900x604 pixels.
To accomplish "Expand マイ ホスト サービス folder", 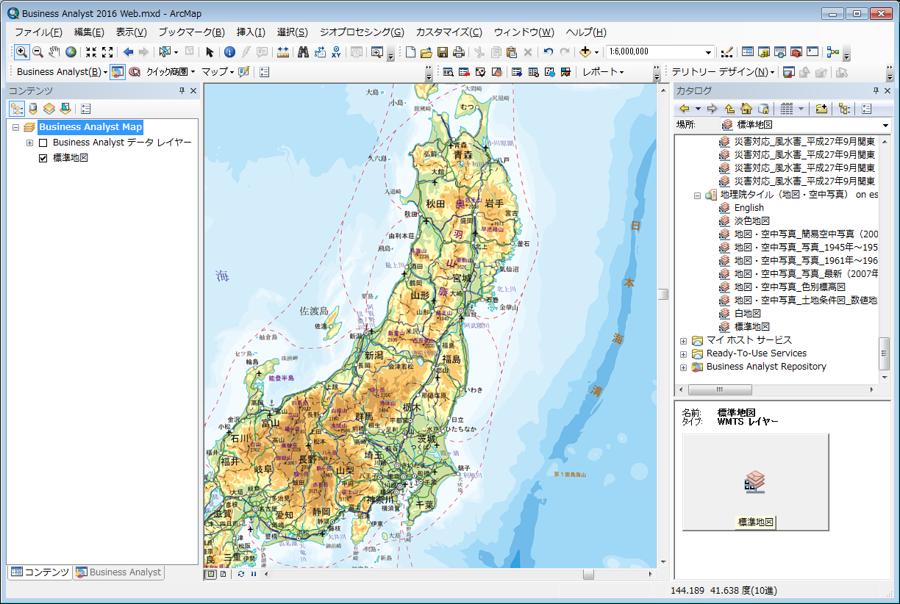I will coord(684,340).
